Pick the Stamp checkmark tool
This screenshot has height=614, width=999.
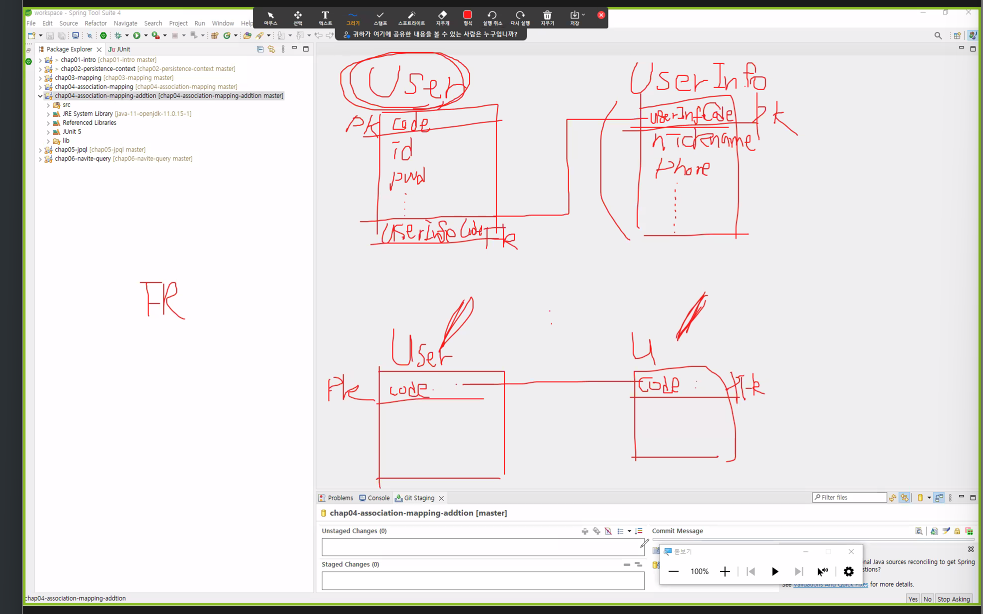[x=380, y=18]
